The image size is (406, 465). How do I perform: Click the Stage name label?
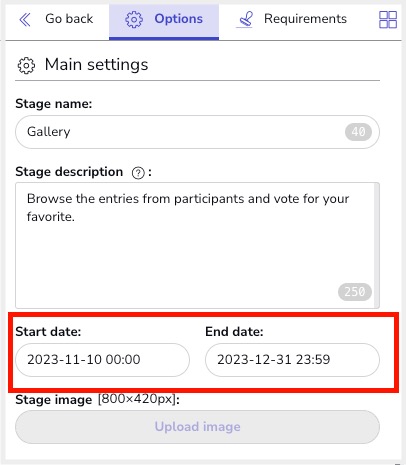tap(54, 104)
